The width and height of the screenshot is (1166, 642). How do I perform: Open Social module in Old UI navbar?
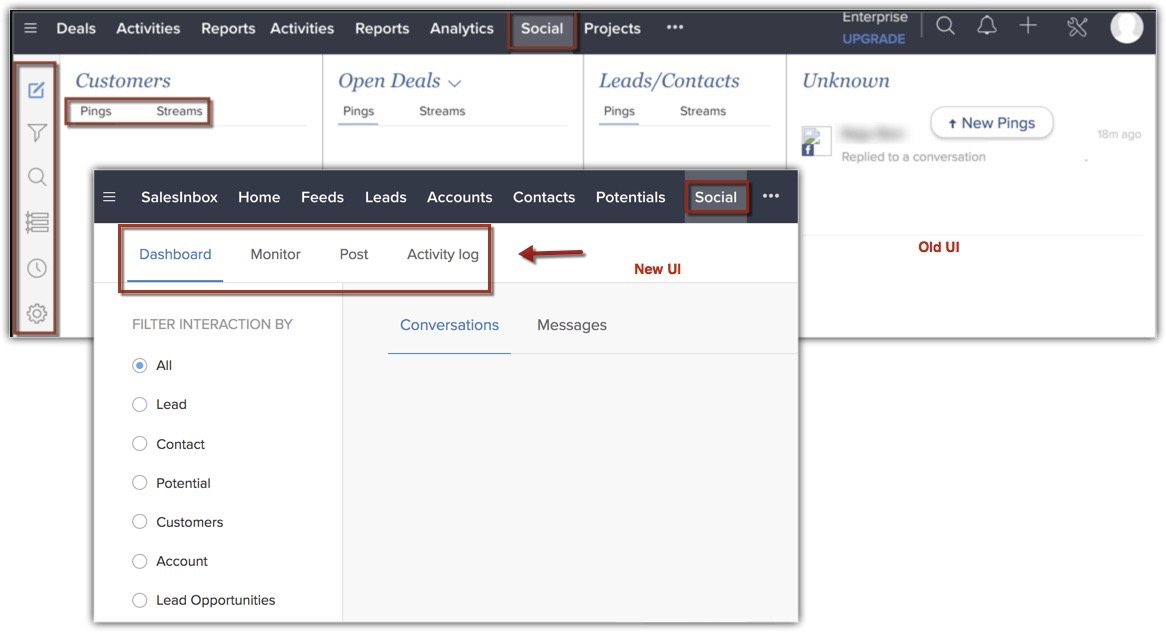point(542,28)
